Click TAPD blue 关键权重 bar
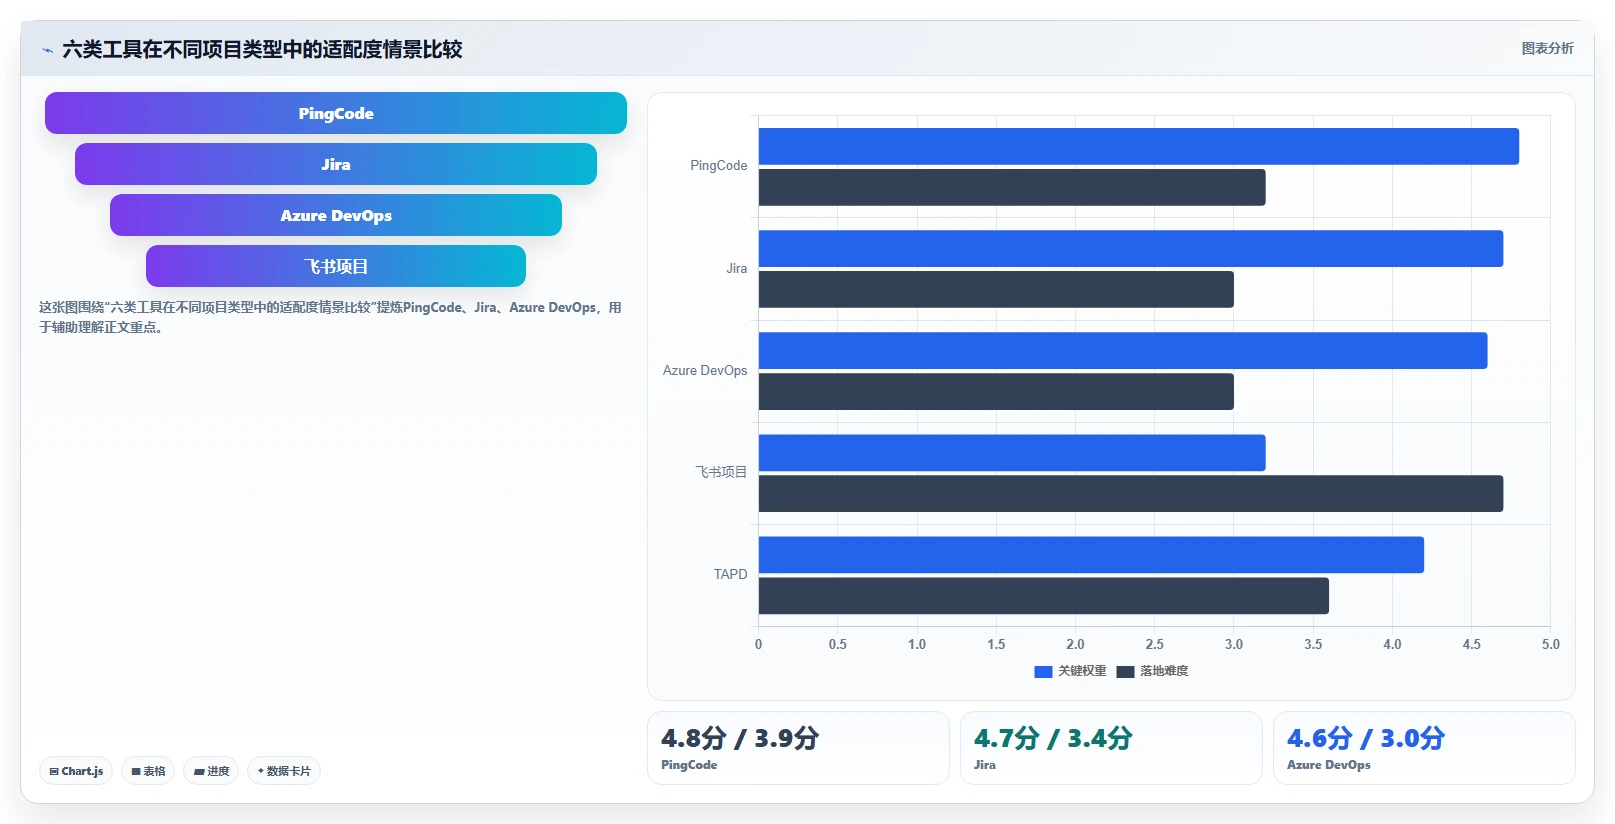1615x824 pixels. (1091, 555)
